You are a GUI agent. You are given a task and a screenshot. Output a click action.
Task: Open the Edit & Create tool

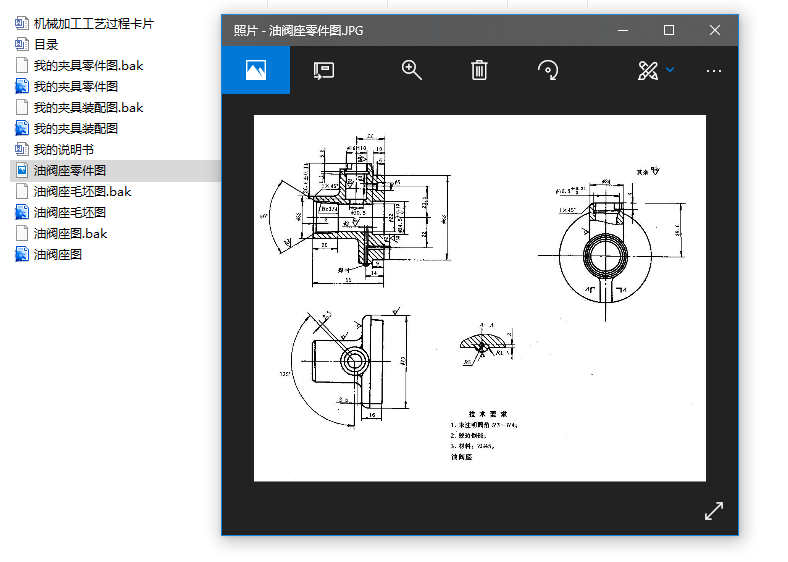point(647,70)
